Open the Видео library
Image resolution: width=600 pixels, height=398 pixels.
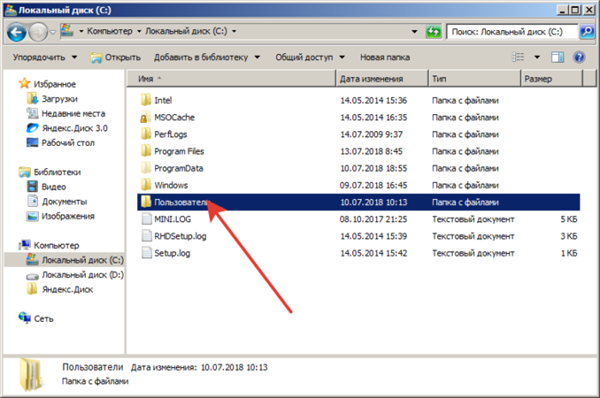click(x=54, y=187)
